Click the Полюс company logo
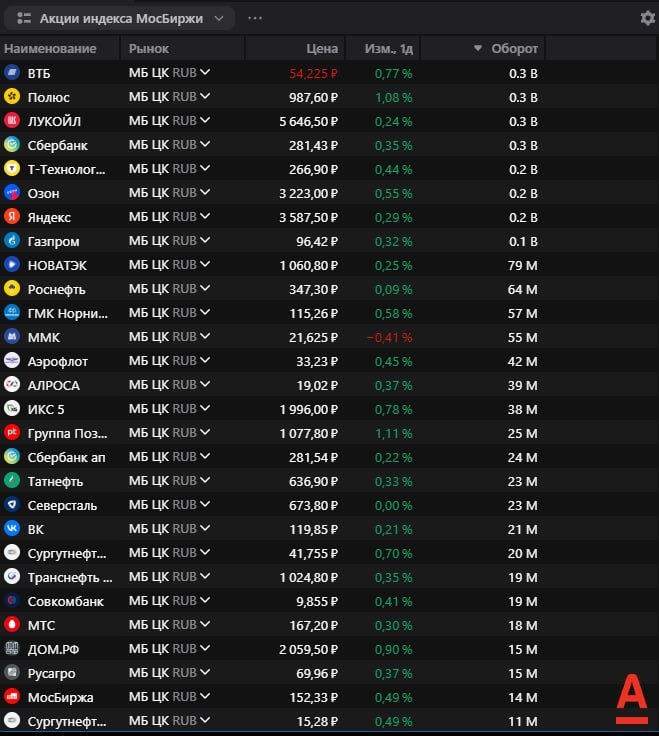Screen dimensions: 659x736 point(12,97)
